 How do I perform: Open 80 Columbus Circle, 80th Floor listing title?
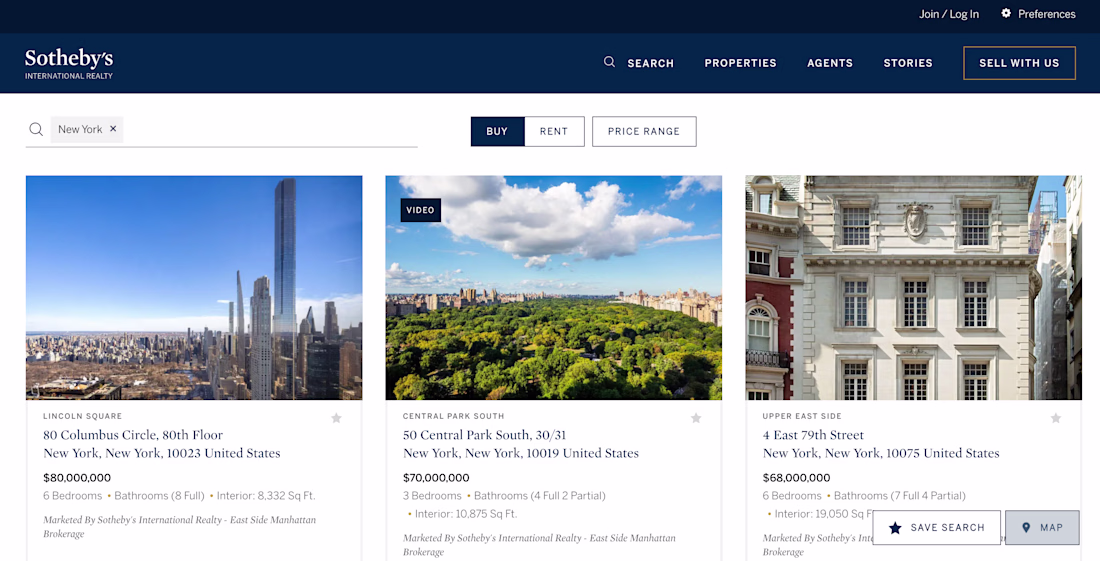(x=133, y=435)
